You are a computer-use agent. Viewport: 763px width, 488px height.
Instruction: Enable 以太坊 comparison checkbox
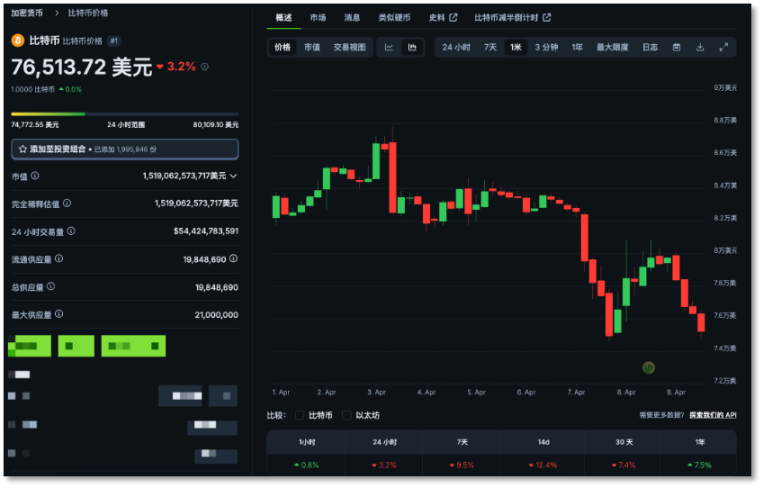click(346, 415)
